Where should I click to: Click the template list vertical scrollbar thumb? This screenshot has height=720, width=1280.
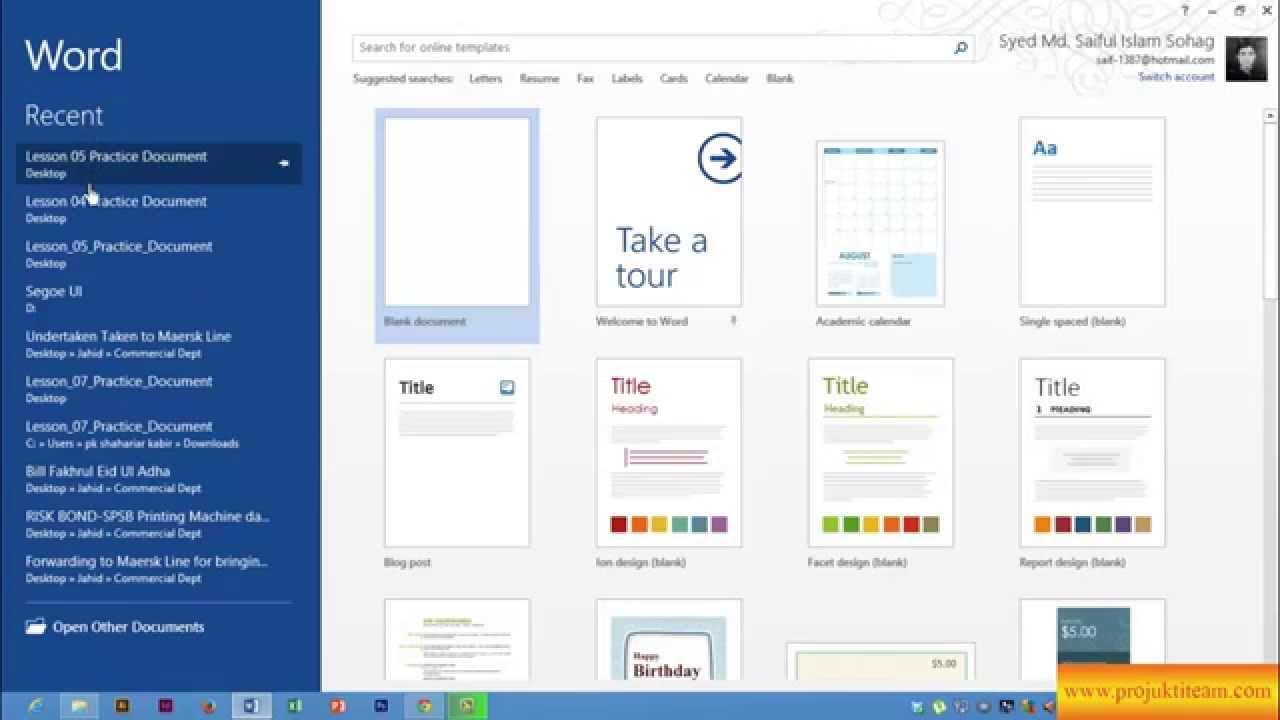click(1270, 210)
